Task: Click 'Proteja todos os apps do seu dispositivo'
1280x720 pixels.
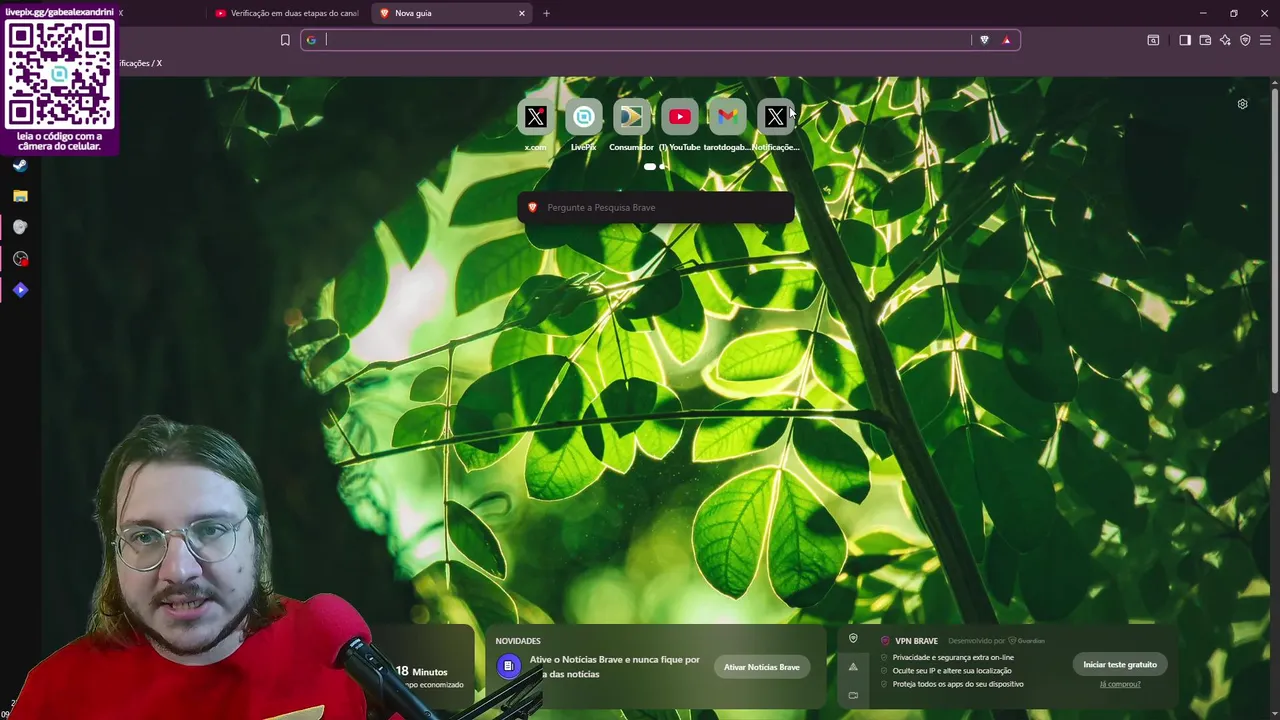Action: [958, 684]
